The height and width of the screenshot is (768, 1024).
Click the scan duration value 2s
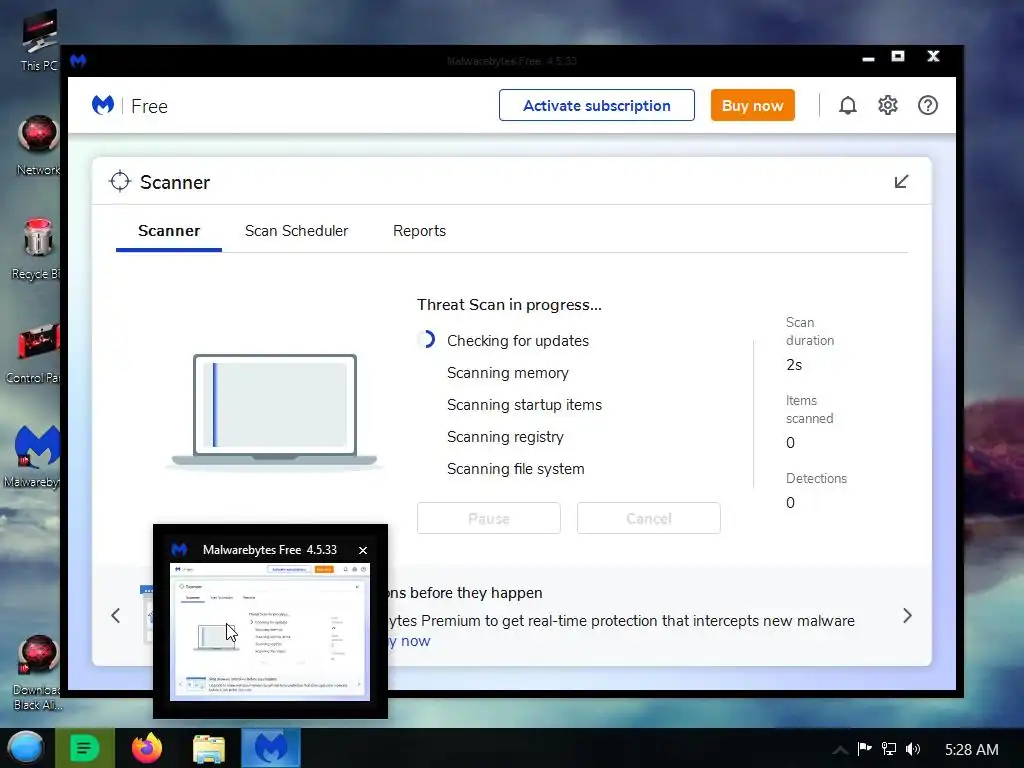(x=794, y=364)
